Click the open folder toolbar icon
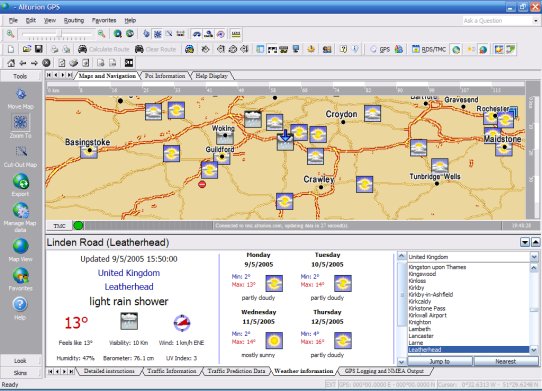The image size is (542, 391). [x=27, y=49]
